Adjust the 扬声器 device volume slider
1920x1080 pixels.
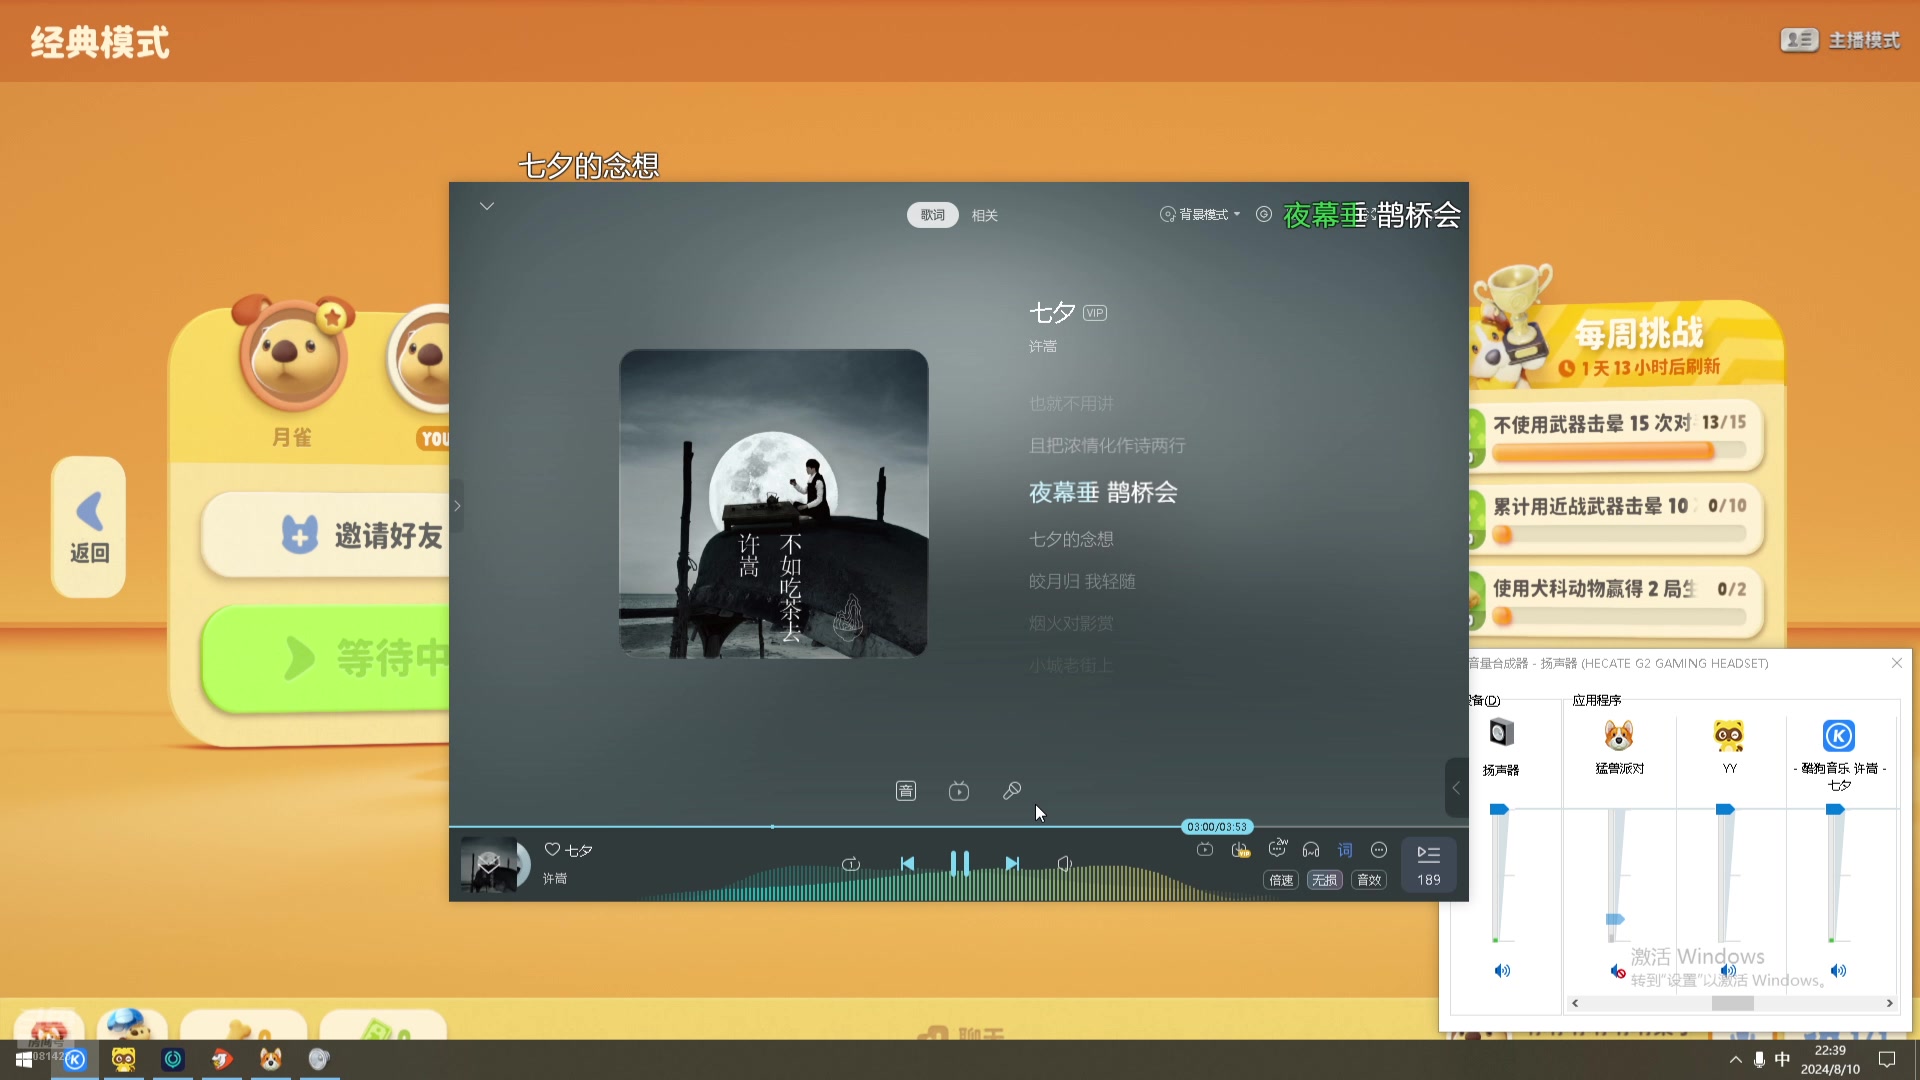pos(1499,808)
